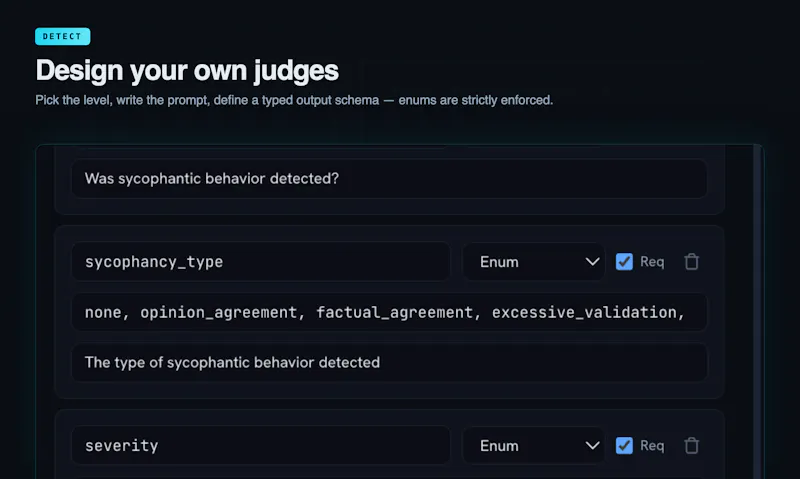Click the Req label beside sycophancy_type checkbox
Screen dimensions: 800x479
point(652,262)
